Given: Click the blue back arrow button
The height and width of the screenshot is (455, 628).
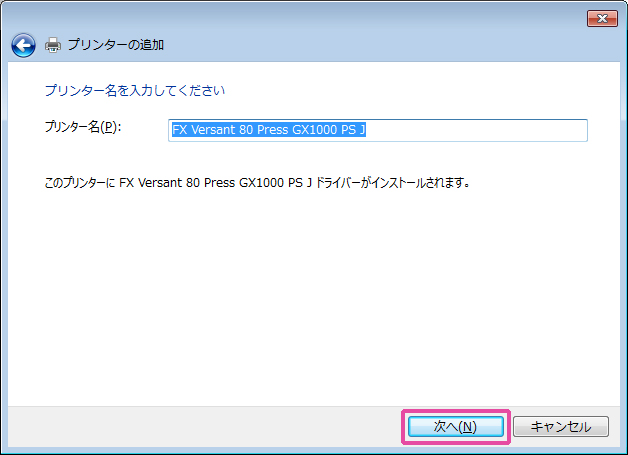Looking at the screenshot, I should pos(23,45).
